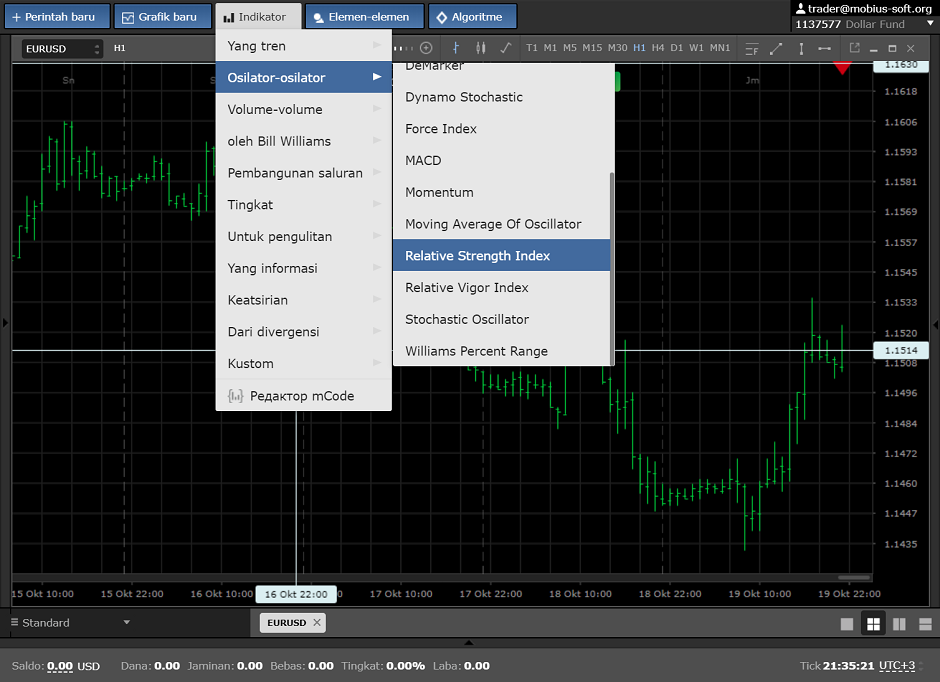Pick the diagonal trend line tool
Image resolution: width=940 pixels, height=682 pixels.
coord(776,49)
